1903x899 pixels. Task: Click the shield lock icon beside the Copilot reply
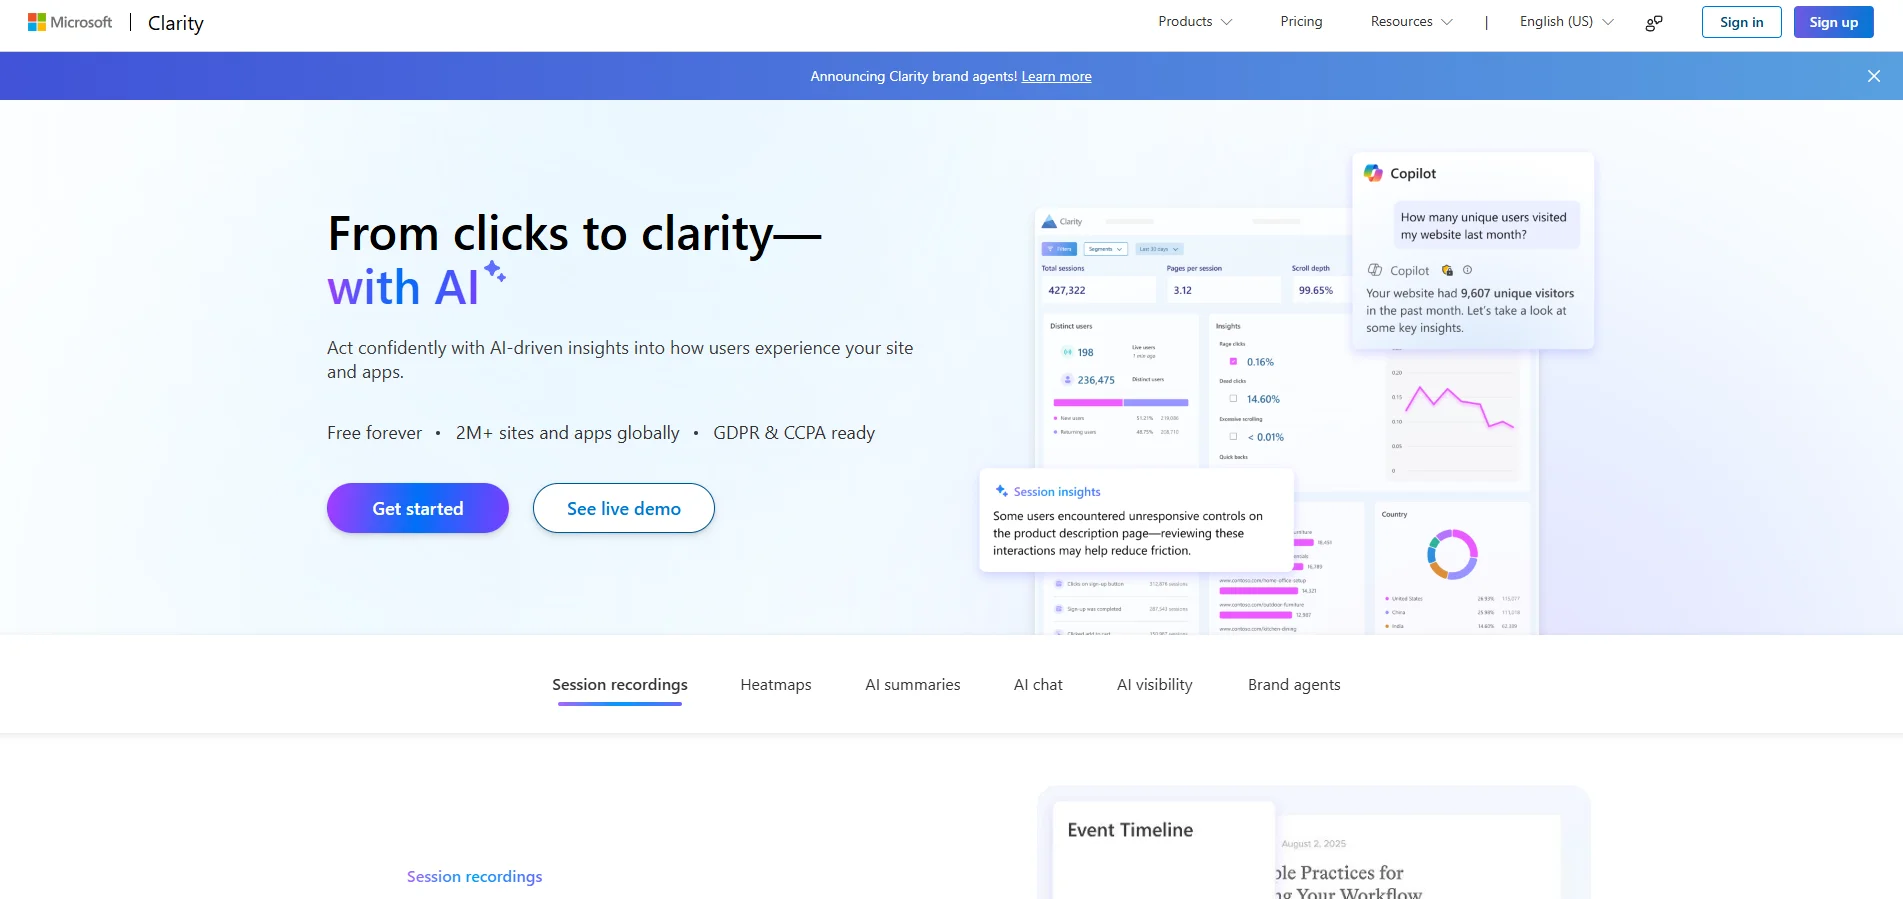1447,270
